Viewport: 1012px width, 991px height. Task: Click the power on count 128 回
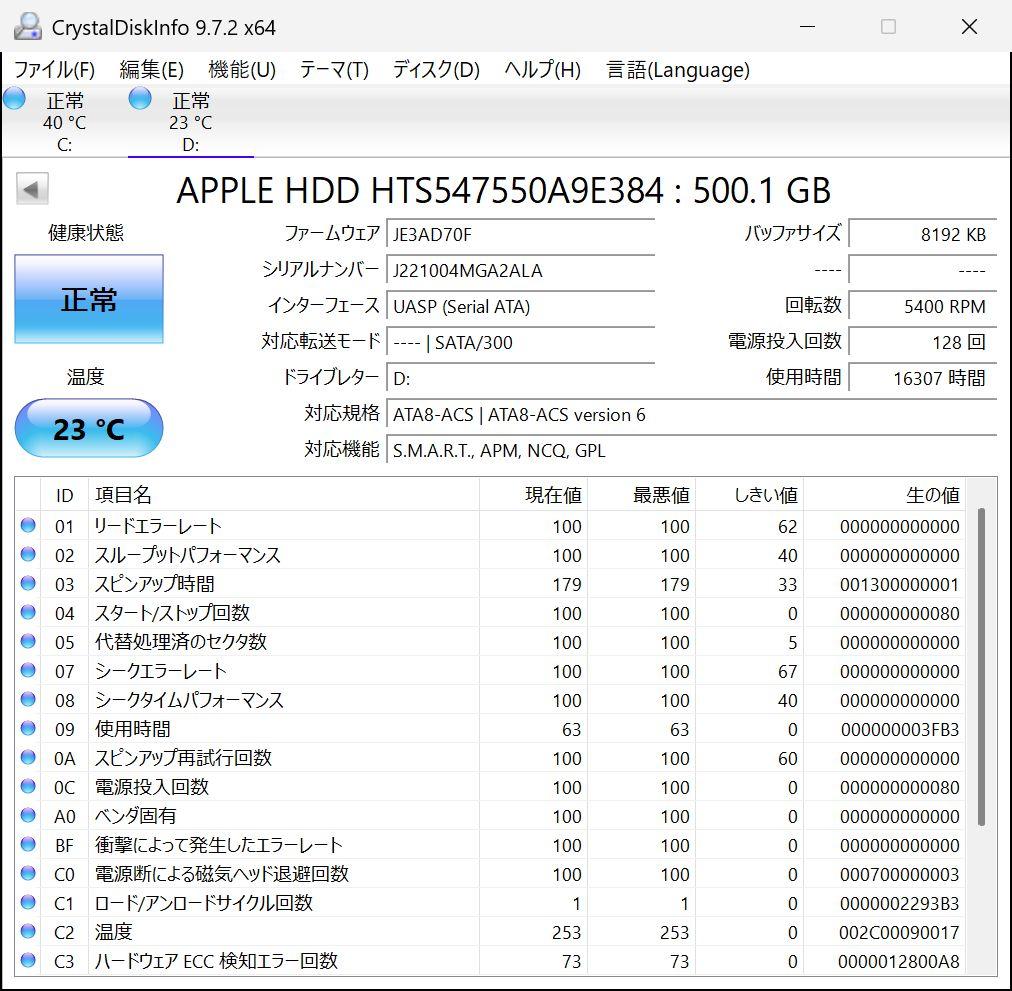coord(922,342)
